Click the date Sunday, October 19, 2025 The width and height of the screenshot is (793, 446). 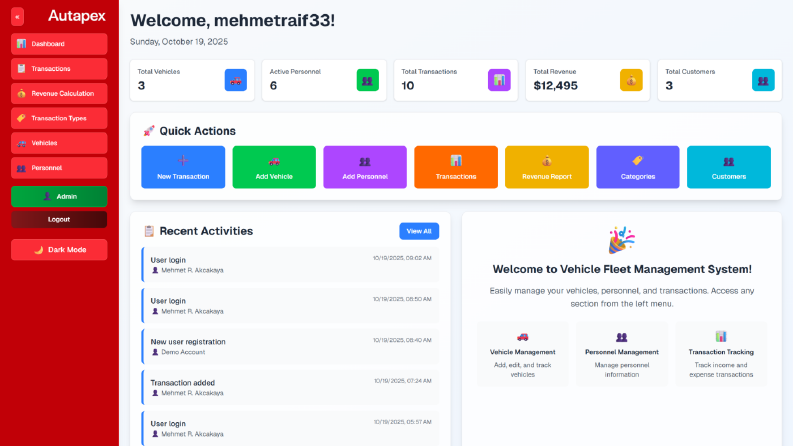179,42
